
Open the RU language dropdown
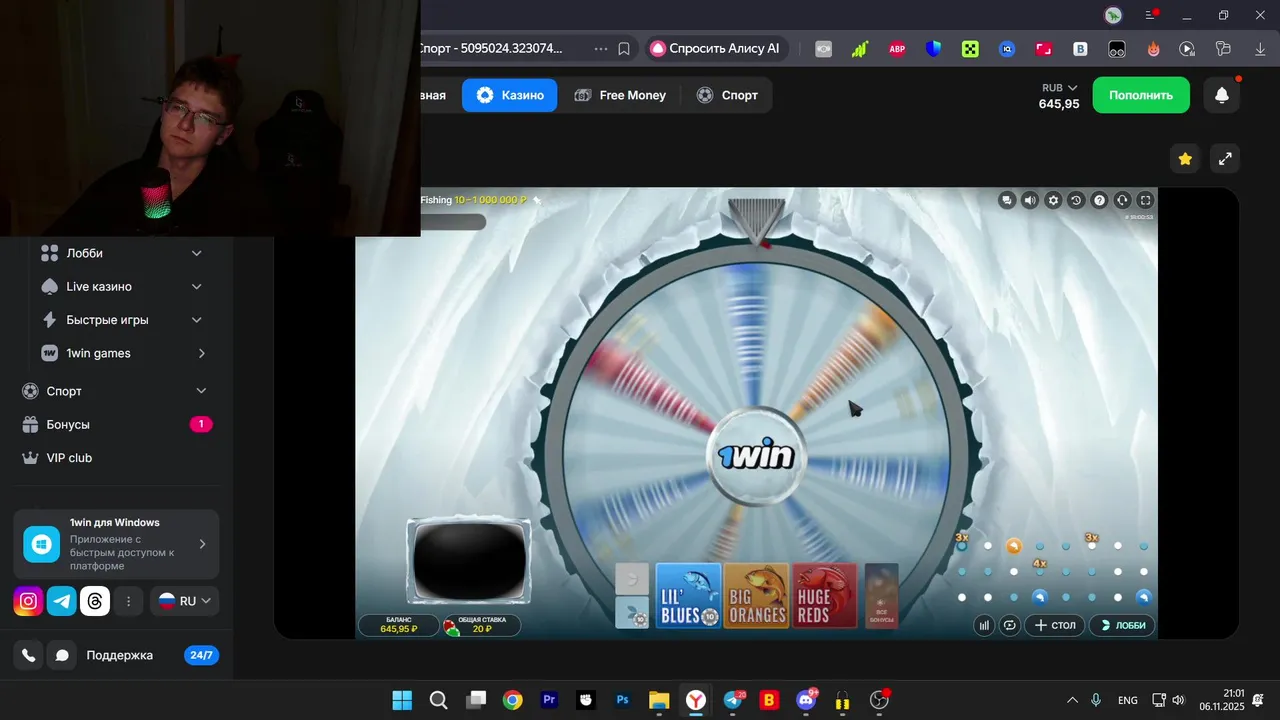[x=185, y=601]
